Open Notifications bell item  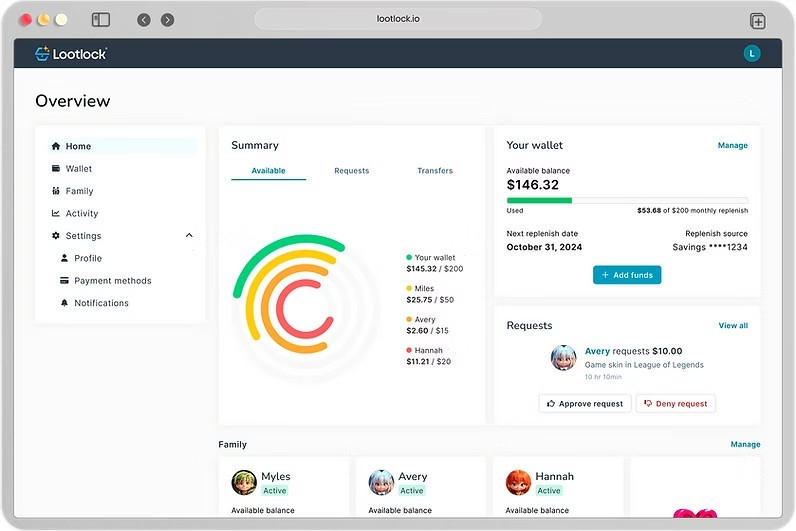[100, 303]
